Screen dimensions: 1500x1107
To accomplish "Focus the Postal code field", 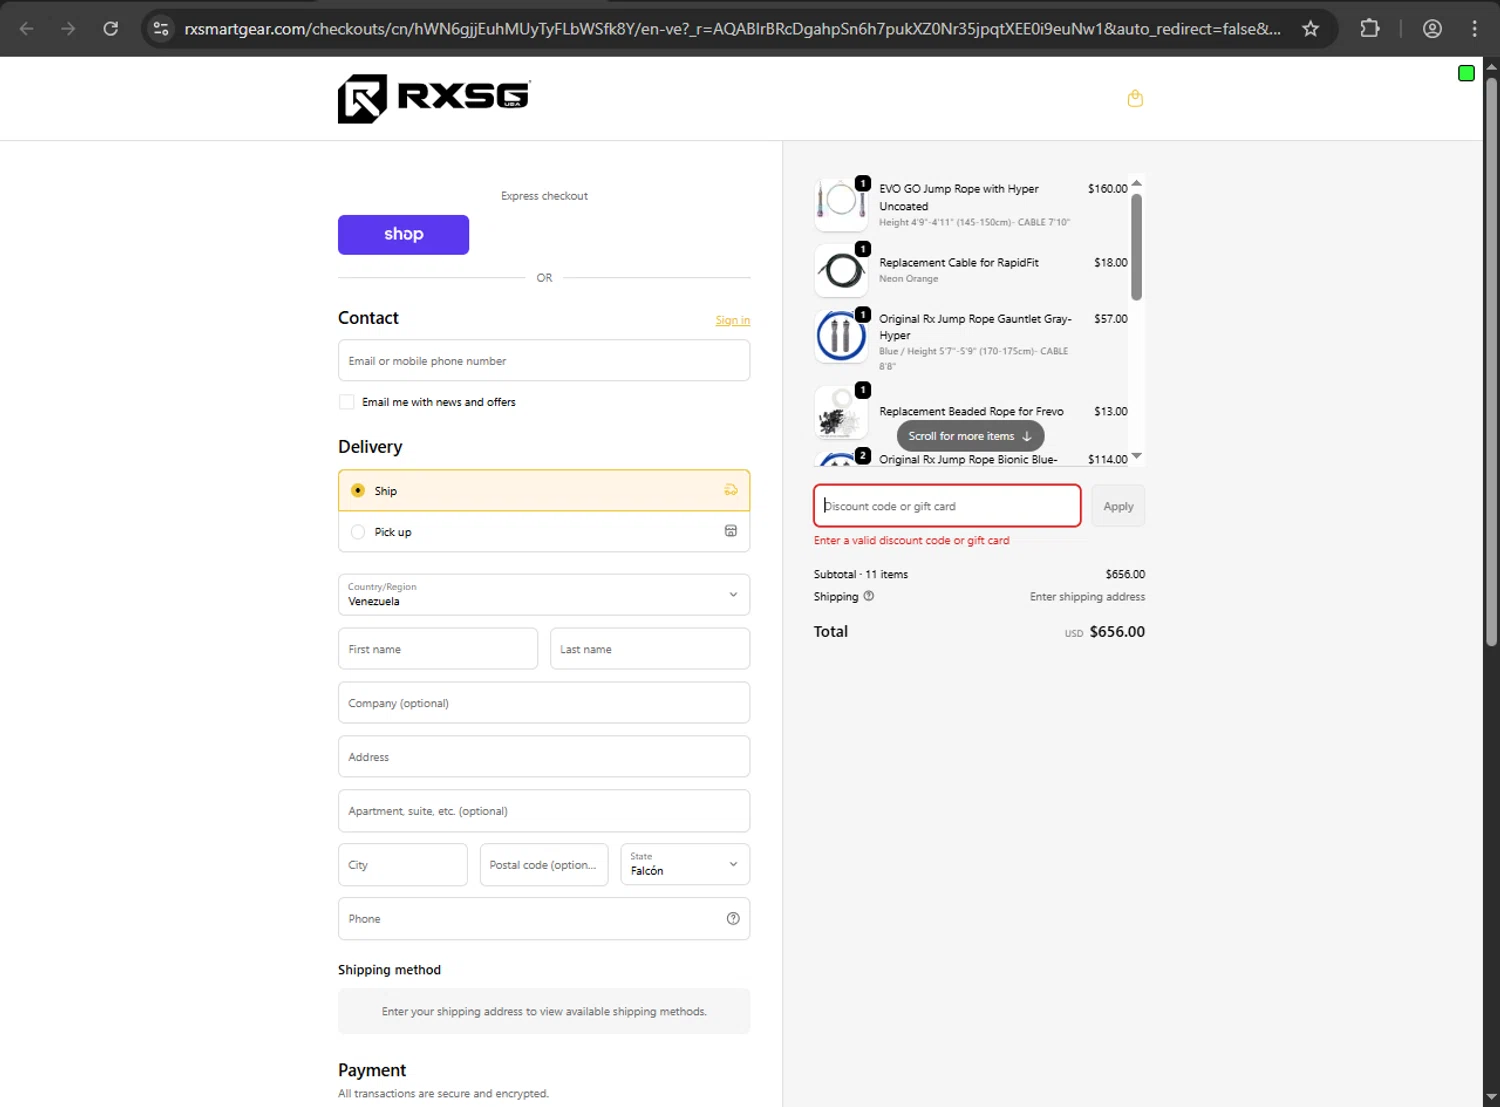I will pos(544,865).
